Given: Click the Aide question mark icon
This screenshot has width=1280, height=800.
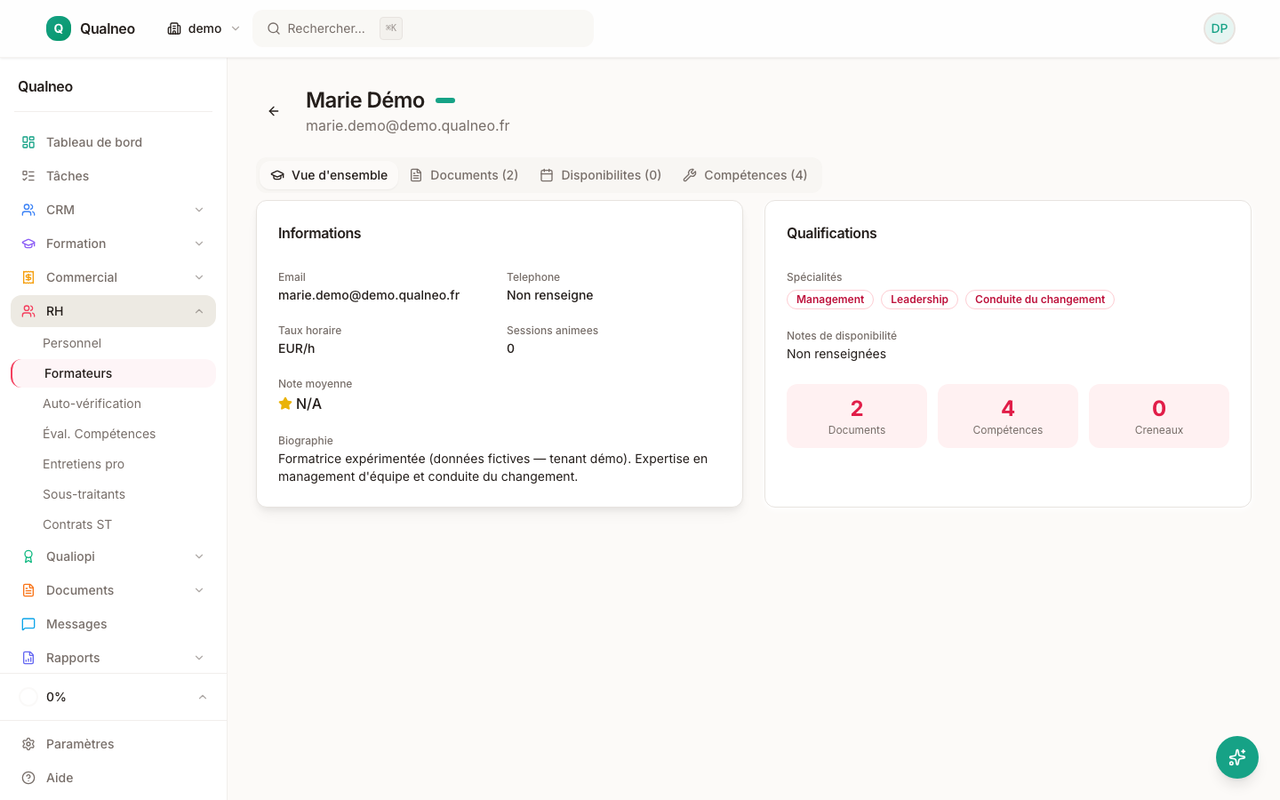Looking at the screenshot, I should pyautogui.click(x=28, y=778).
